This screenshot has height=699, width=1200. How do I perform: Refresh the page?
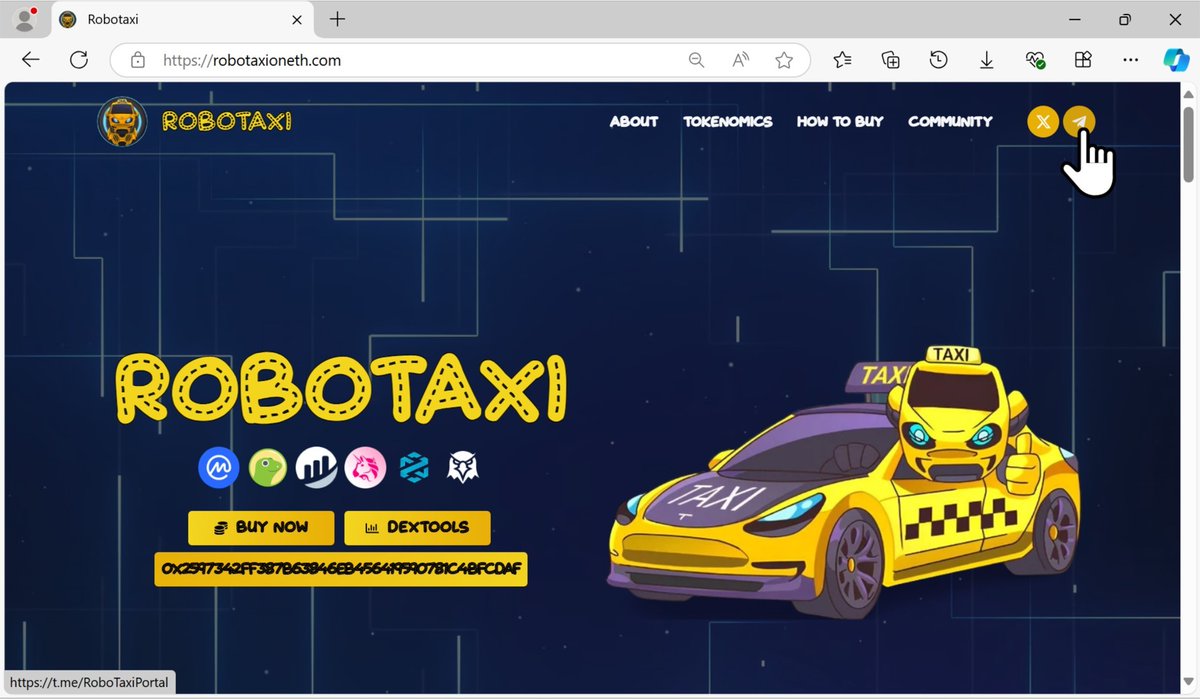tap(79, 60)
